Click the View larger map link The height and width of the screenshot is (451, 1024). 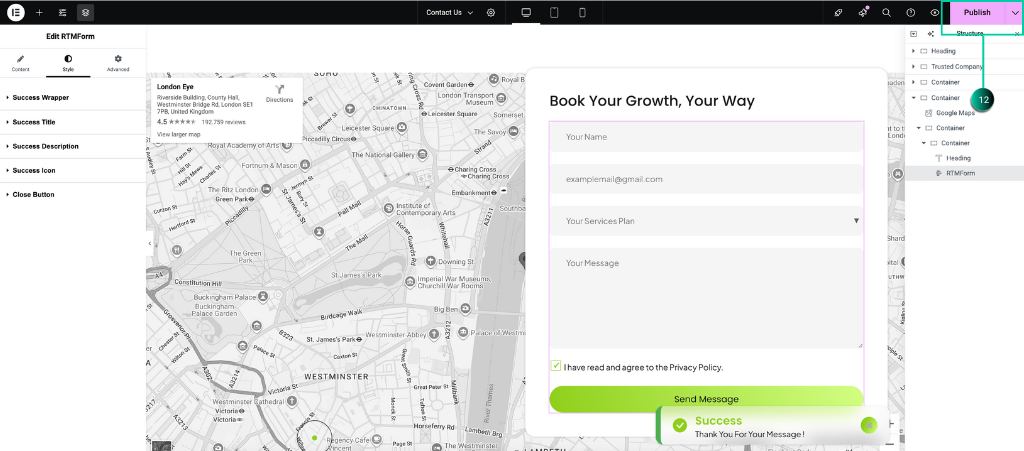(x=179, y=133)
